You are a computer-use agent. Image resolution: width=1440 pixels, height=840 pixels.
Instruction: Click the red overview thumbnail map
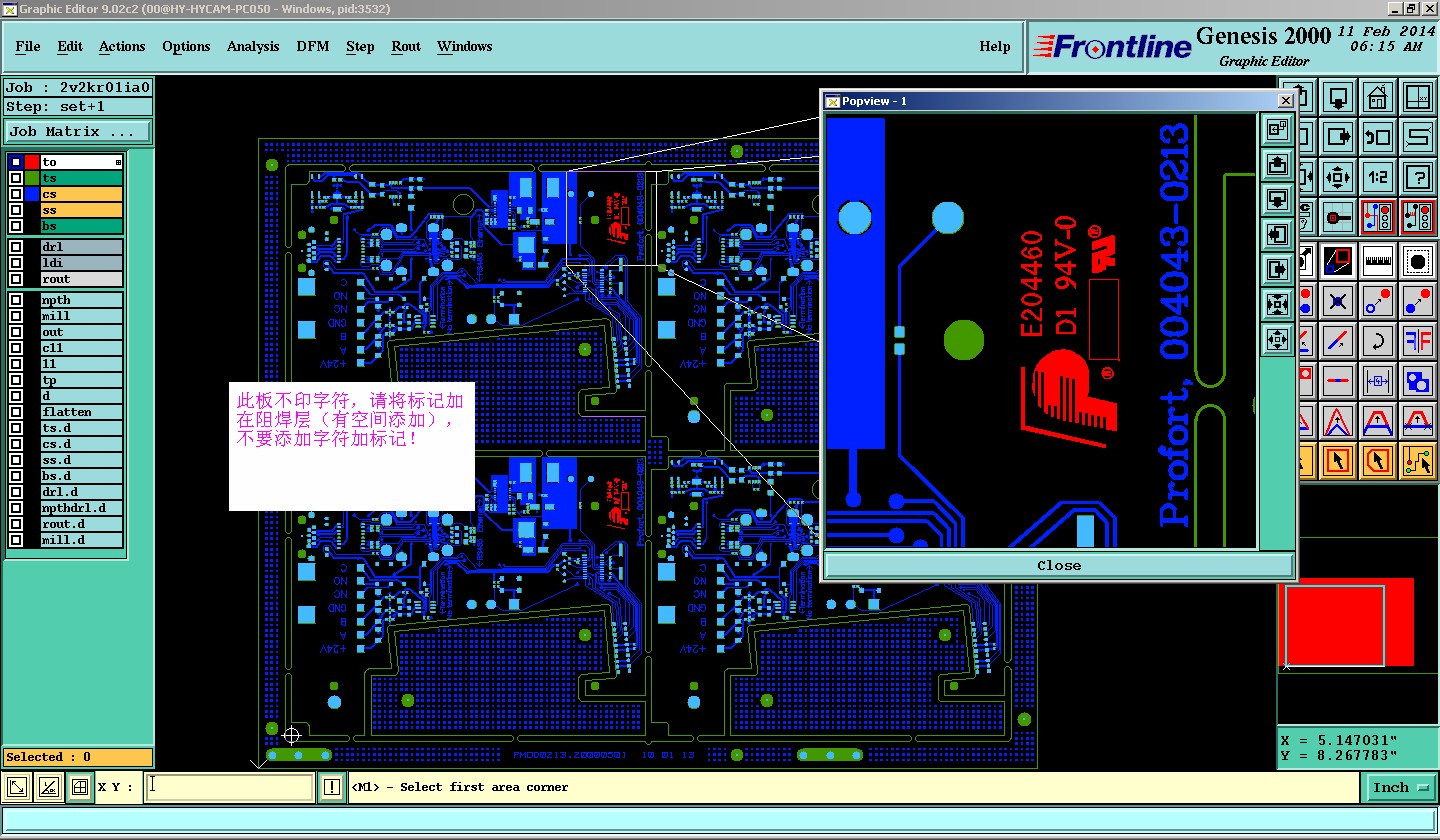click(x=1348, y=622)
